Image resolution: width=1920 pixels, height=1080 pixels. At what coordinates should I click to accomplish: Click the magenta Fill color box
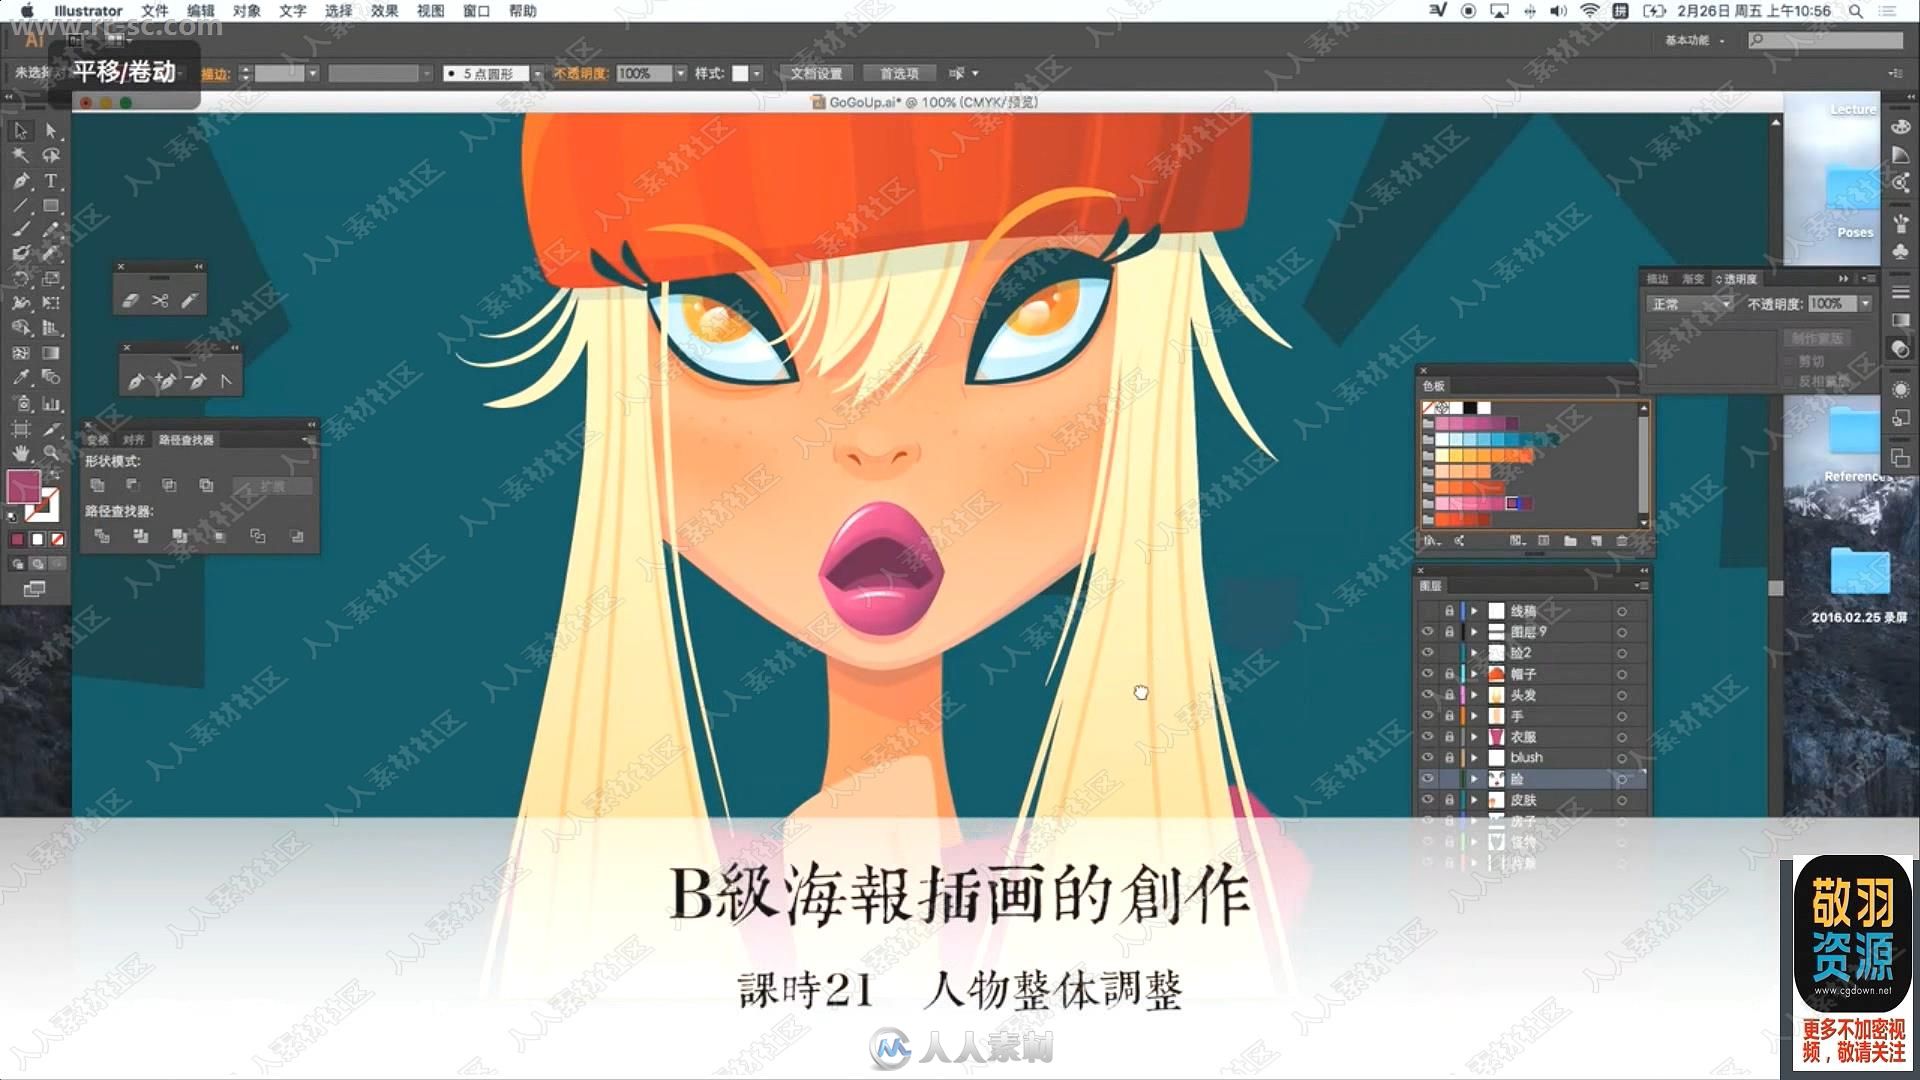[22, 486]
